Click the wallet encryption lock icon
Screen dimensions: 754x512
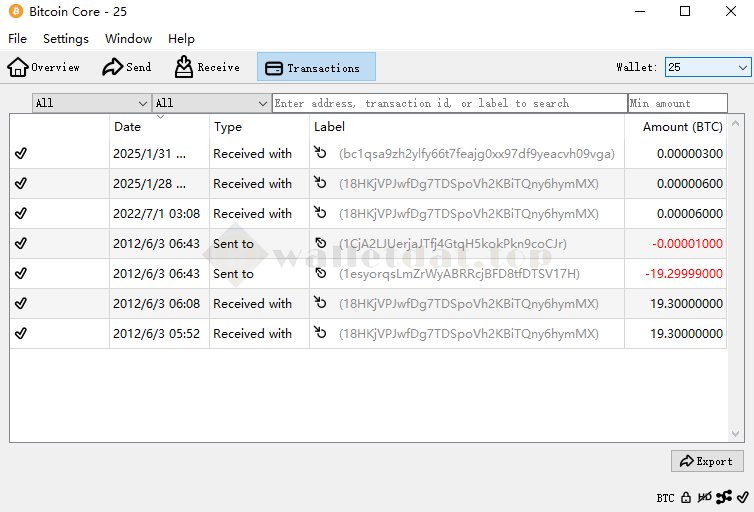pos(686,497)
